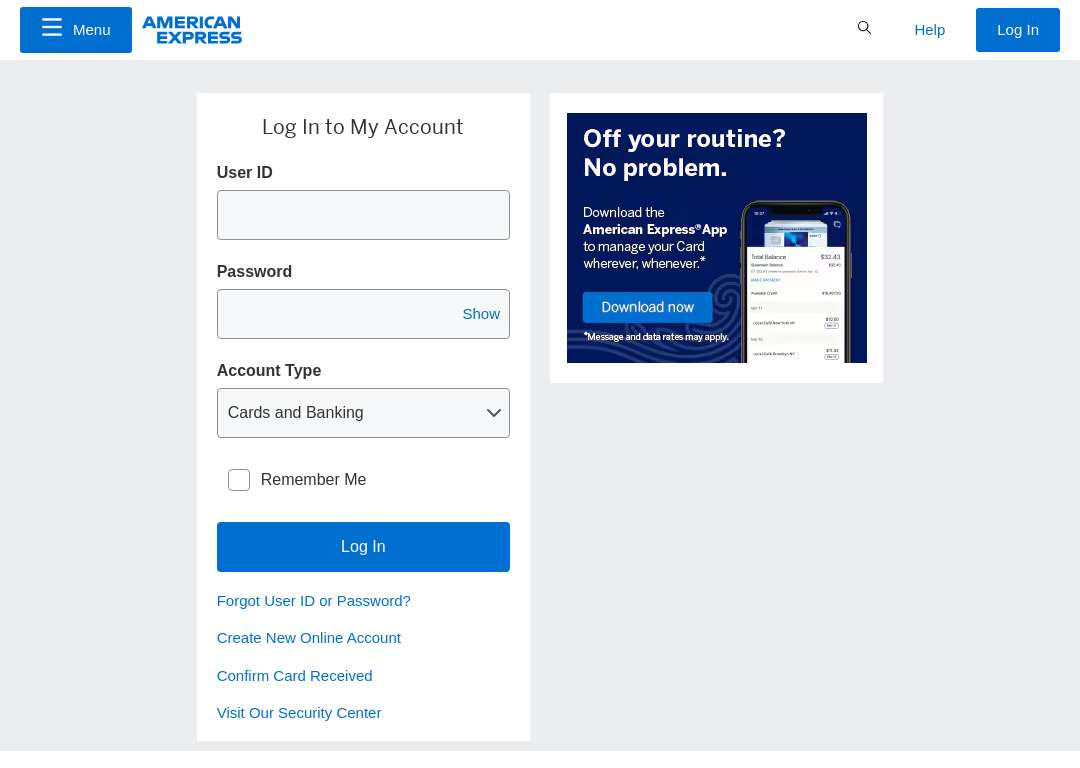Viewport: 1080px width, 768px height.
Task: Enable the Remember Me checkbox
Action: click(239, 480)
